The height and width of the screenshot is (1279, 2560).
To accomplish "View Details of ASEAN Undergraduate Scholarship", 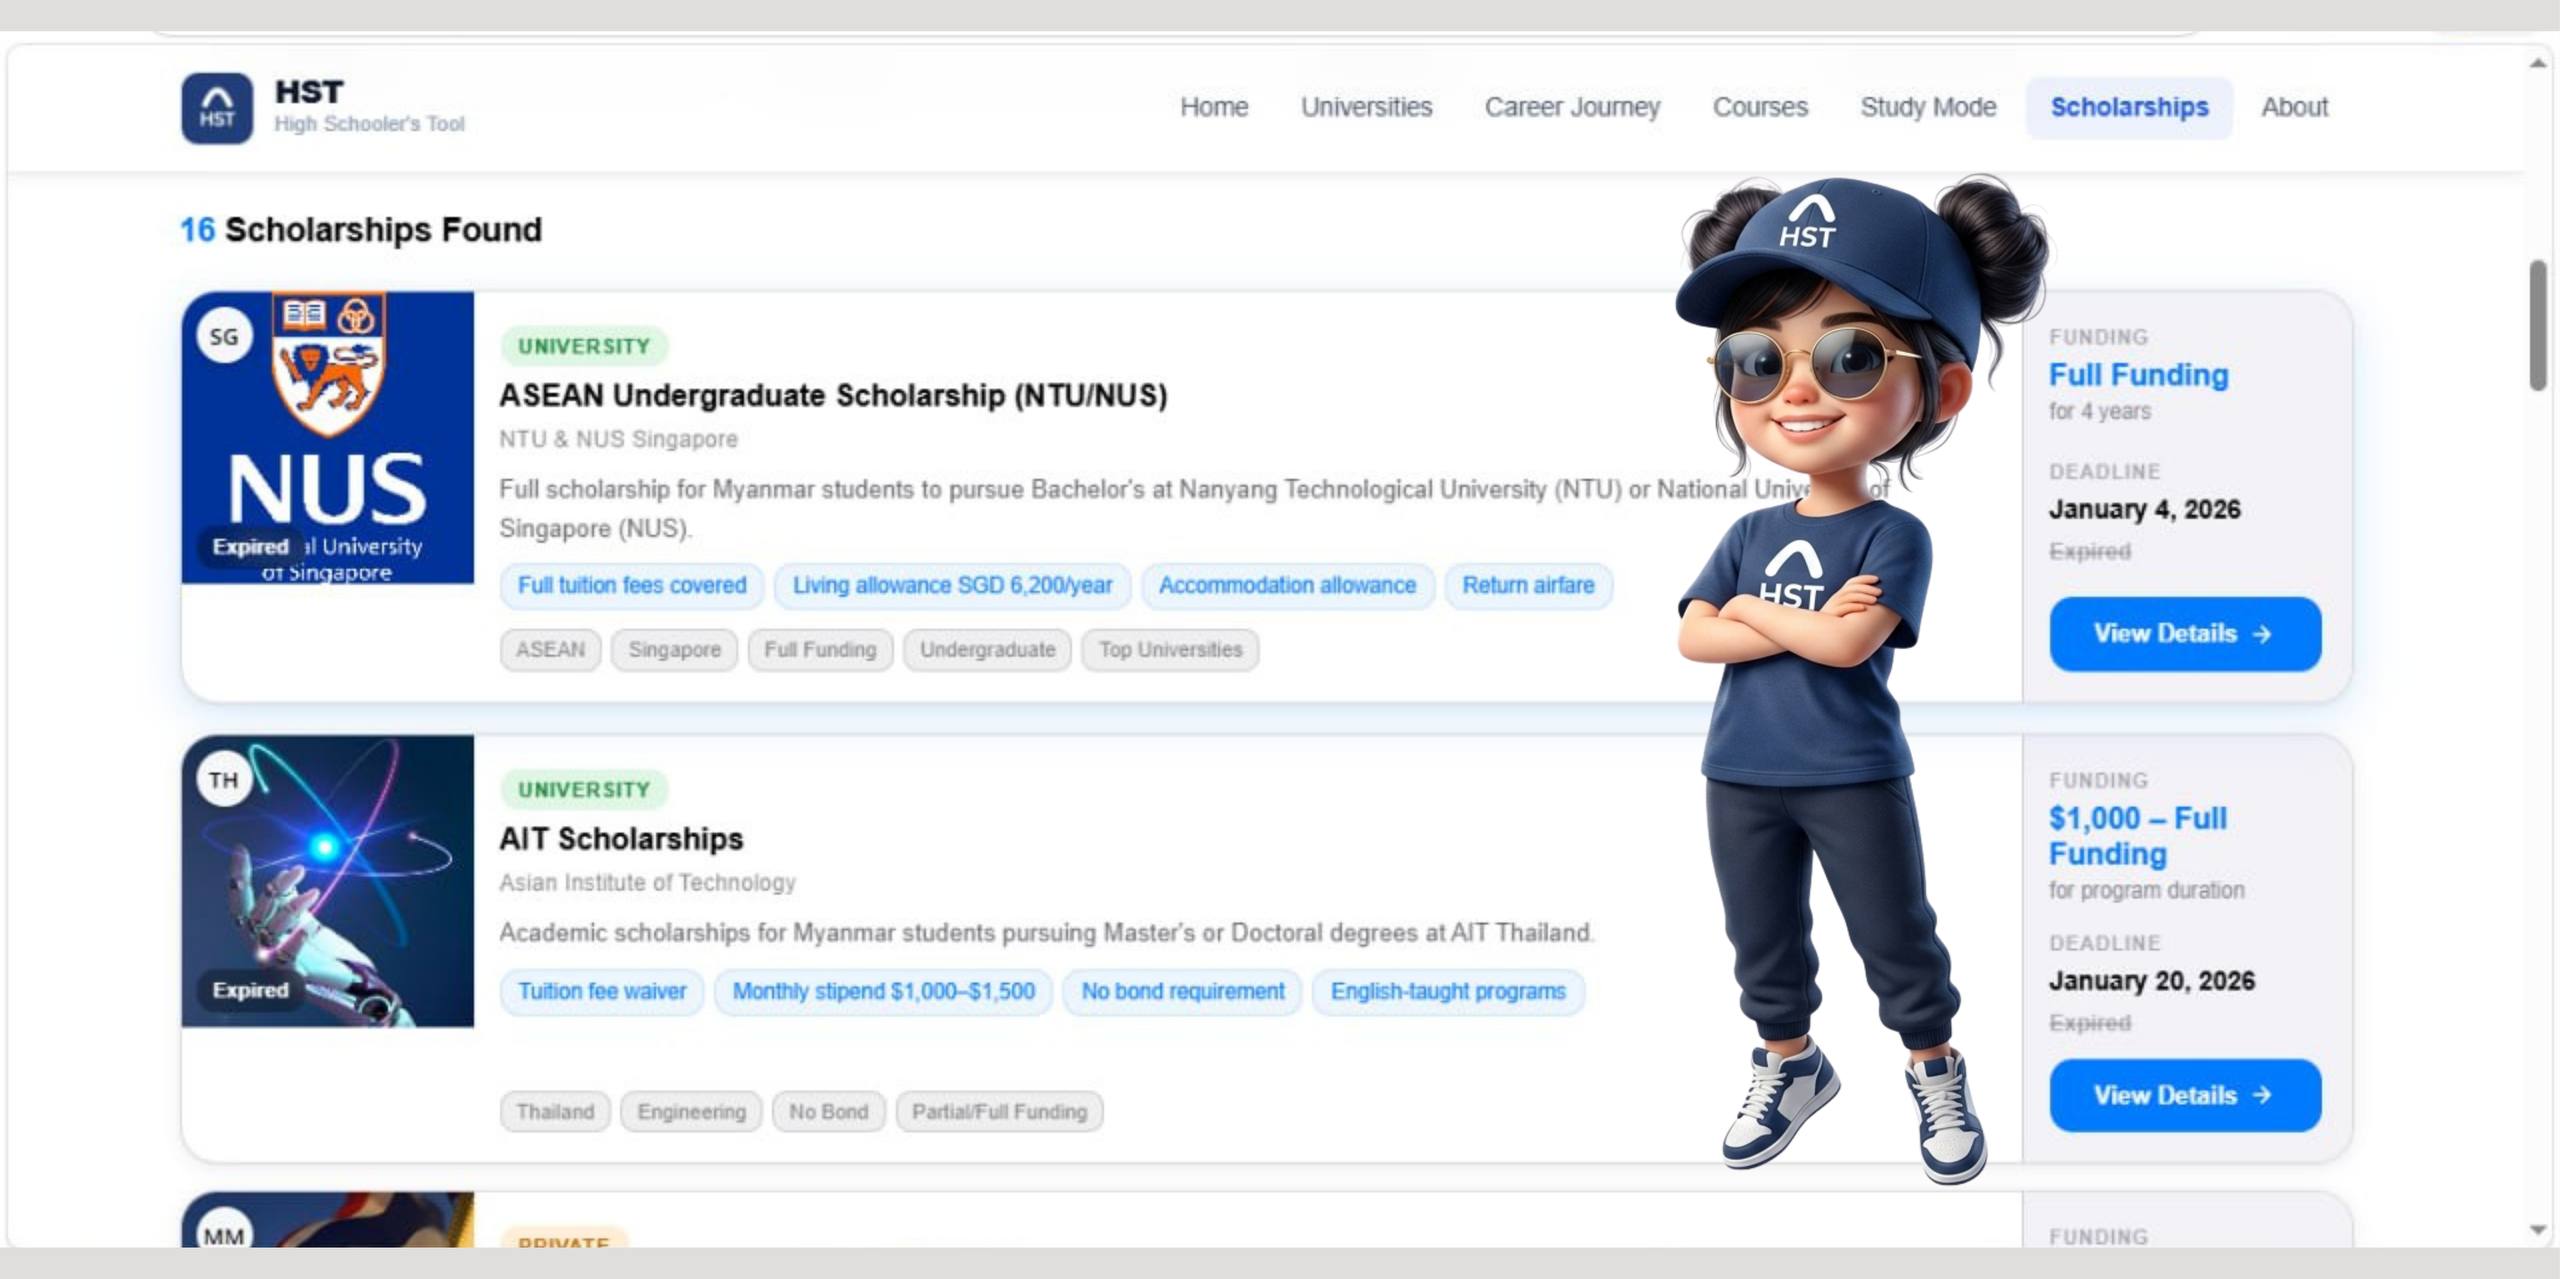I will point(2185,634).
